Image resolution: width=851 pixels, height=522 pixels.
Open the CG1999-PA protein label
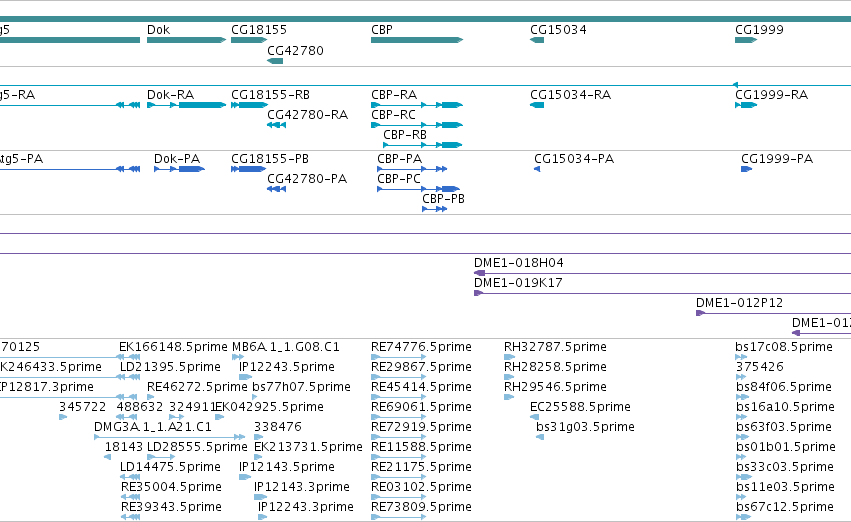pyautogui.click(x=777, y=159)
